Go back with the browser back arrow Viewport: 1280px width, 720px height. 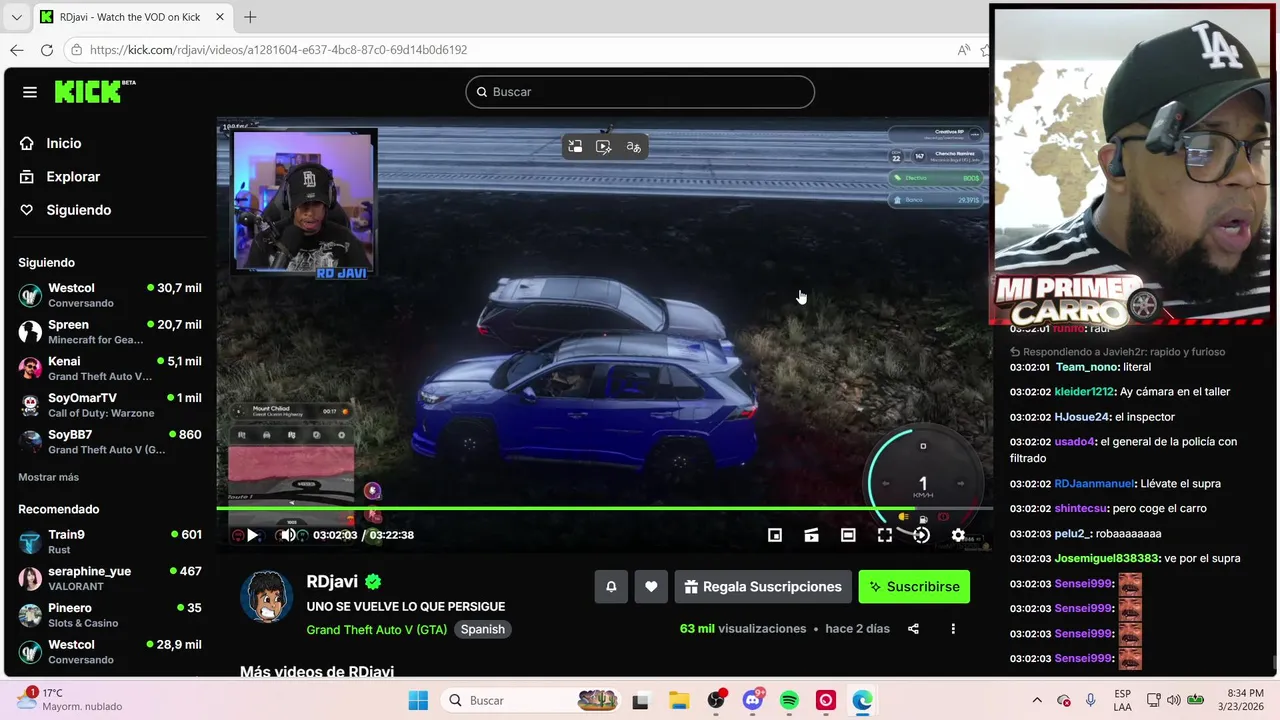click(16, 50)
